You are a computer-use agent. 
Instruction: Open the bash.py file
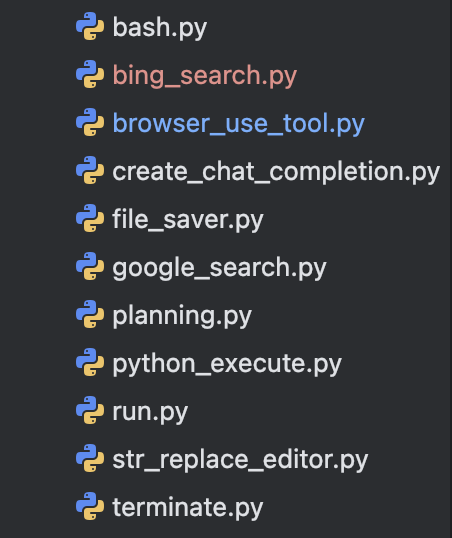[160, 28]
